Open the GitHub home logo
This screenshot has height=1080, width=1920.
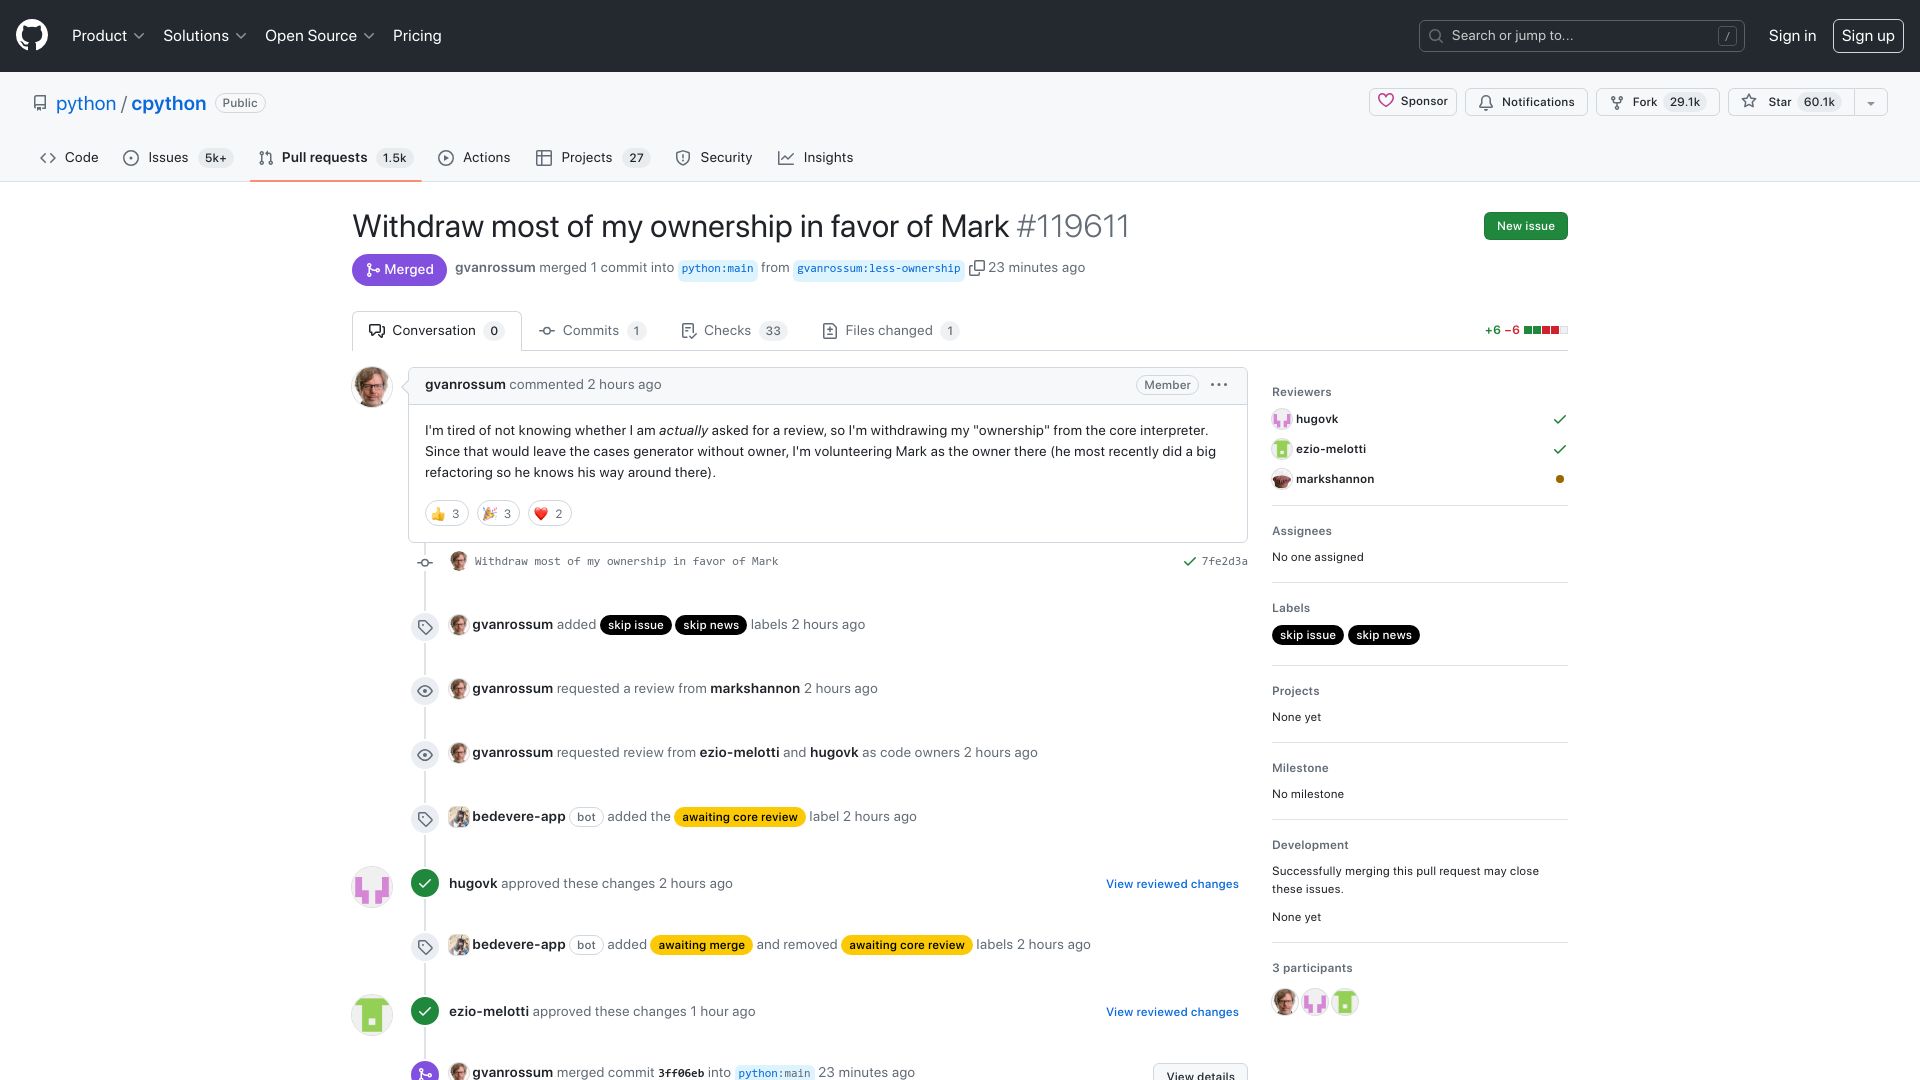pyautogui.click(x=32, y=36)
